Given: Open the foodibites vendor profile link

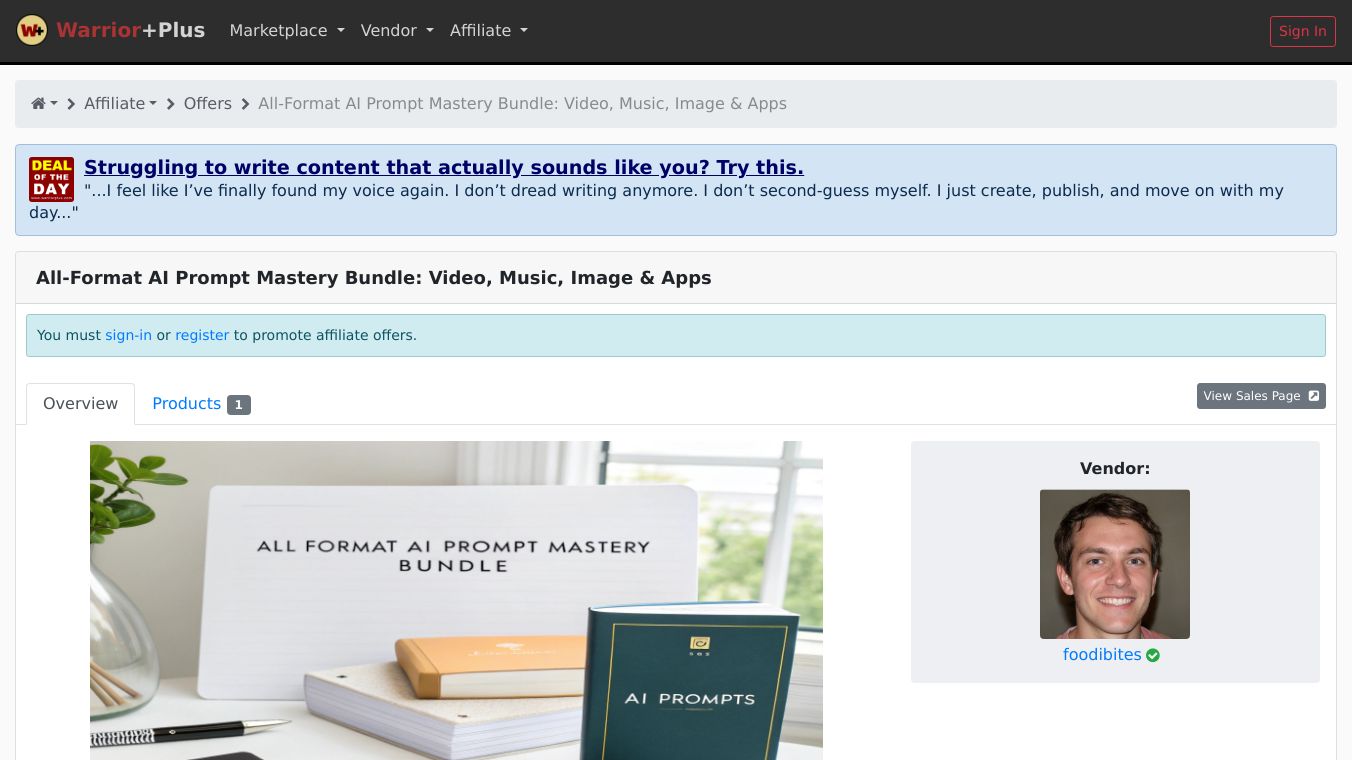Looking at the screenshot, I should 1102,655.
